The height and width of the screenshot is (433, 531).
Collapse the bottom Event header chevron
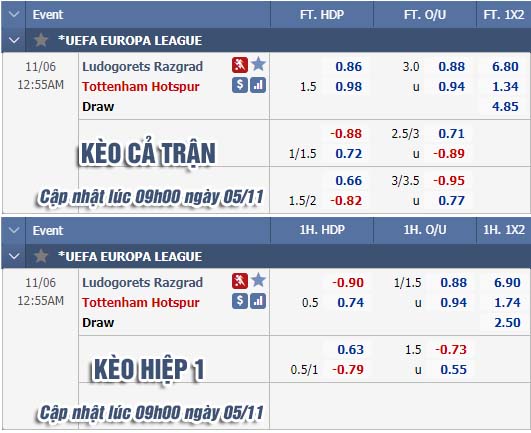(14, 231)
